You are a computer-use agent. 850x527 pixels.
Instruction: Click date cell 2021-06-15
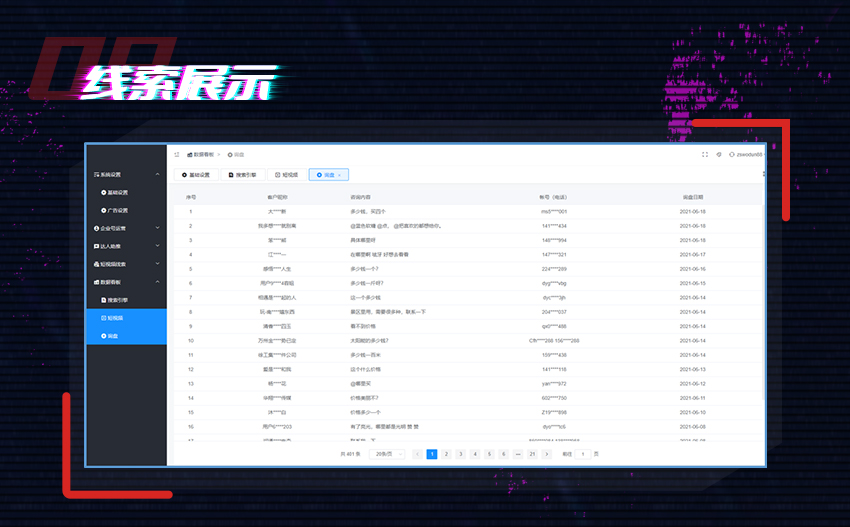(x=693, y=284)
